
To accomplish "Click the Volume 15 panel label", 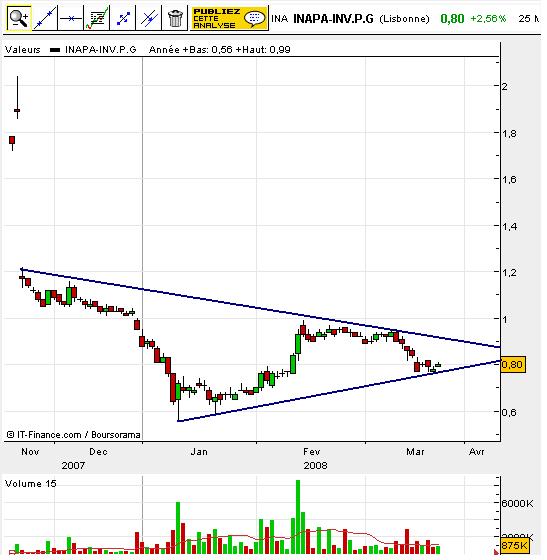I will coord(31,484).
